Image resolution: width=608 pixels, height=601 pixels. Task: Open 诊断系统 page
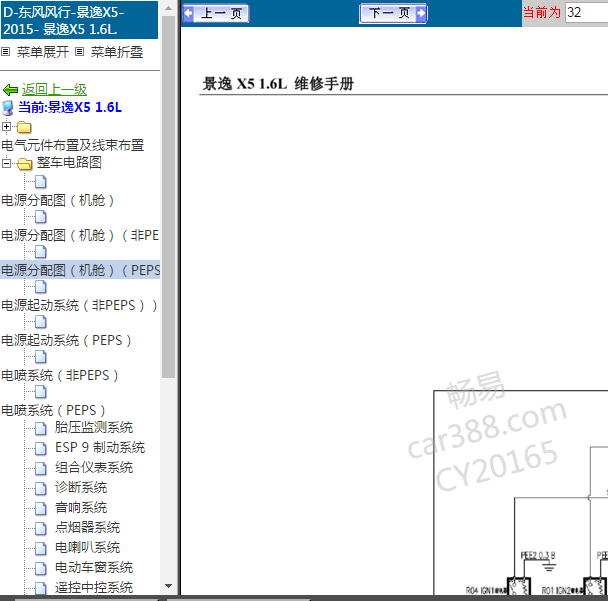(x=81, y=487)
